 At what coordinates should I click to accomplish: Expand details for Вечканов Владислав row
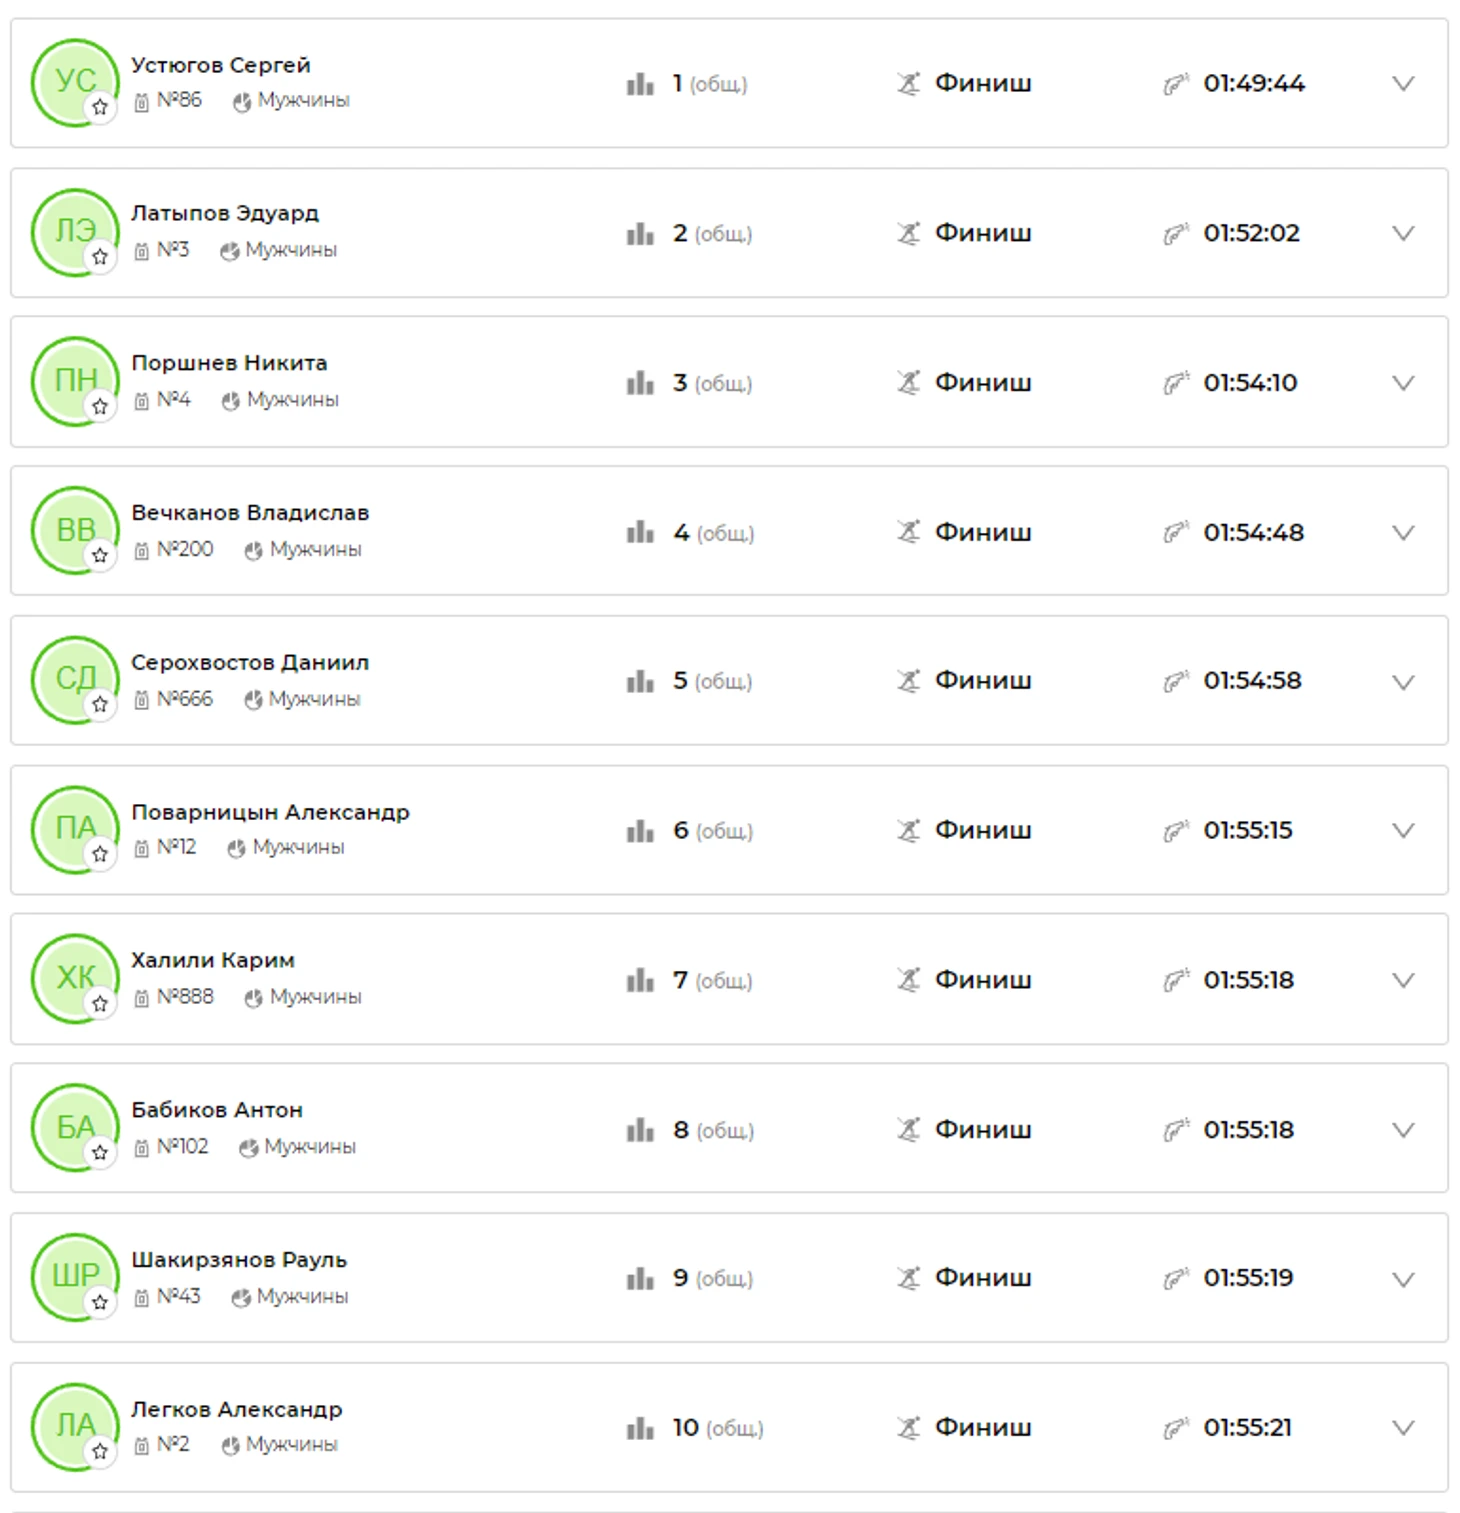coord(1404,533)
